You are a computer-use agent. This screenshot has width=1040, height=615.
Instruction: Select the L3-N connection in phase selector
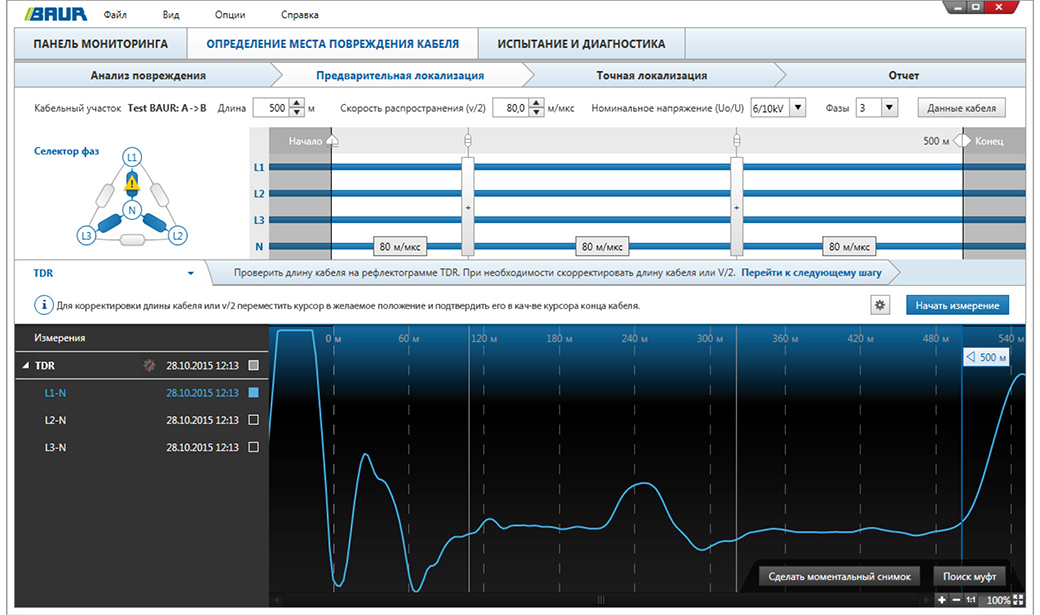(110, 222)
